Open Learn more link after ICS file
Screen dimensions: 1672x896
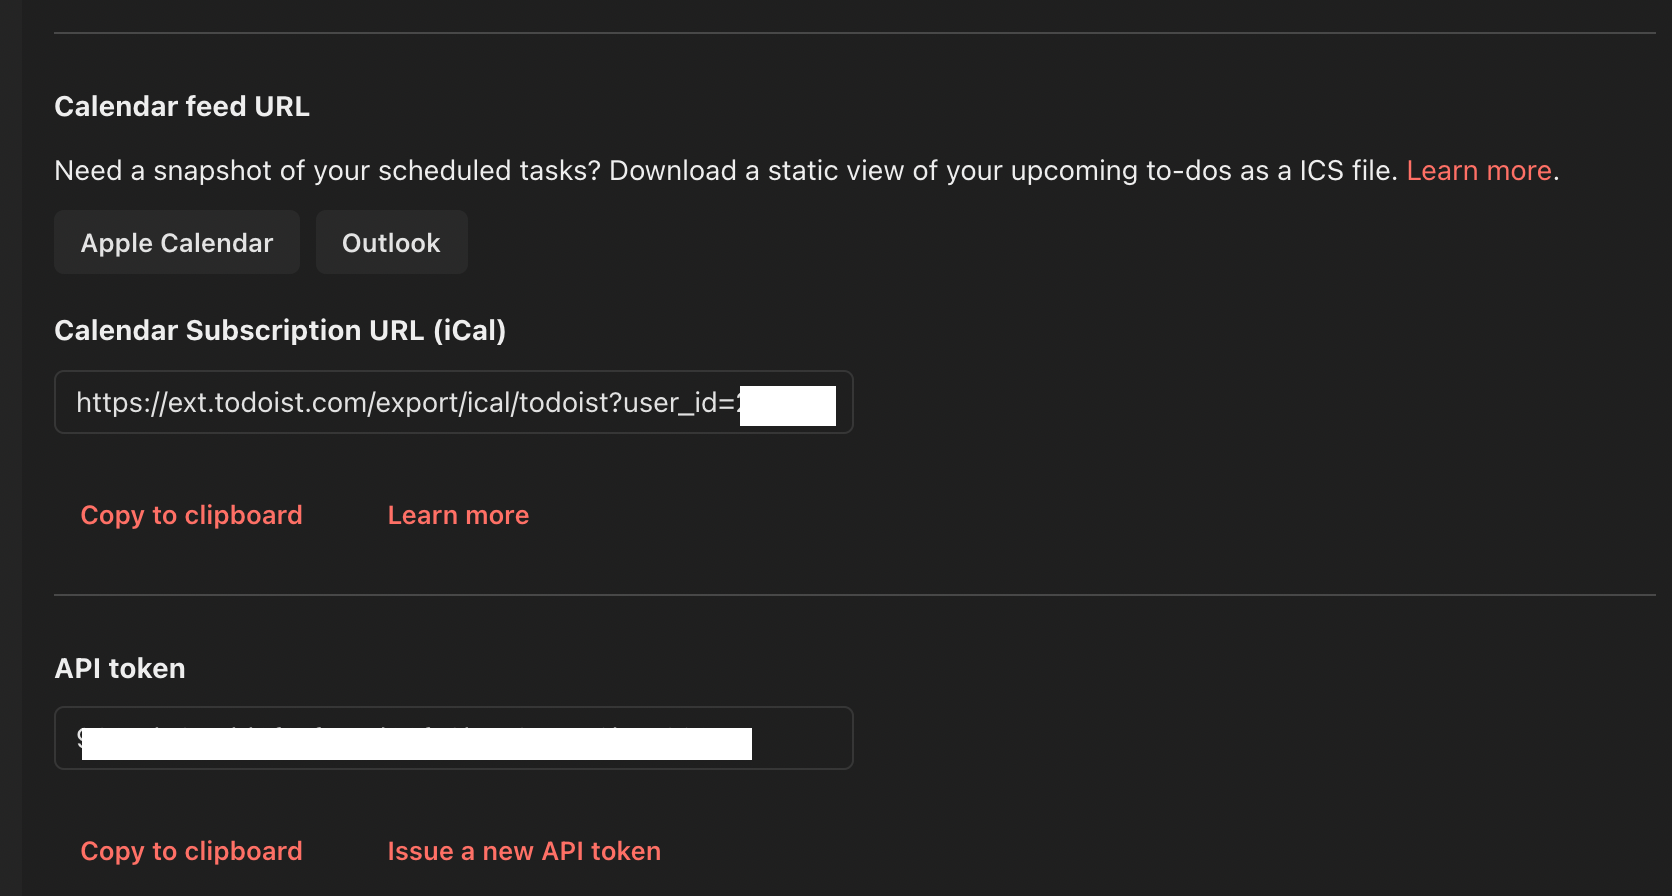pos(1478,171)
